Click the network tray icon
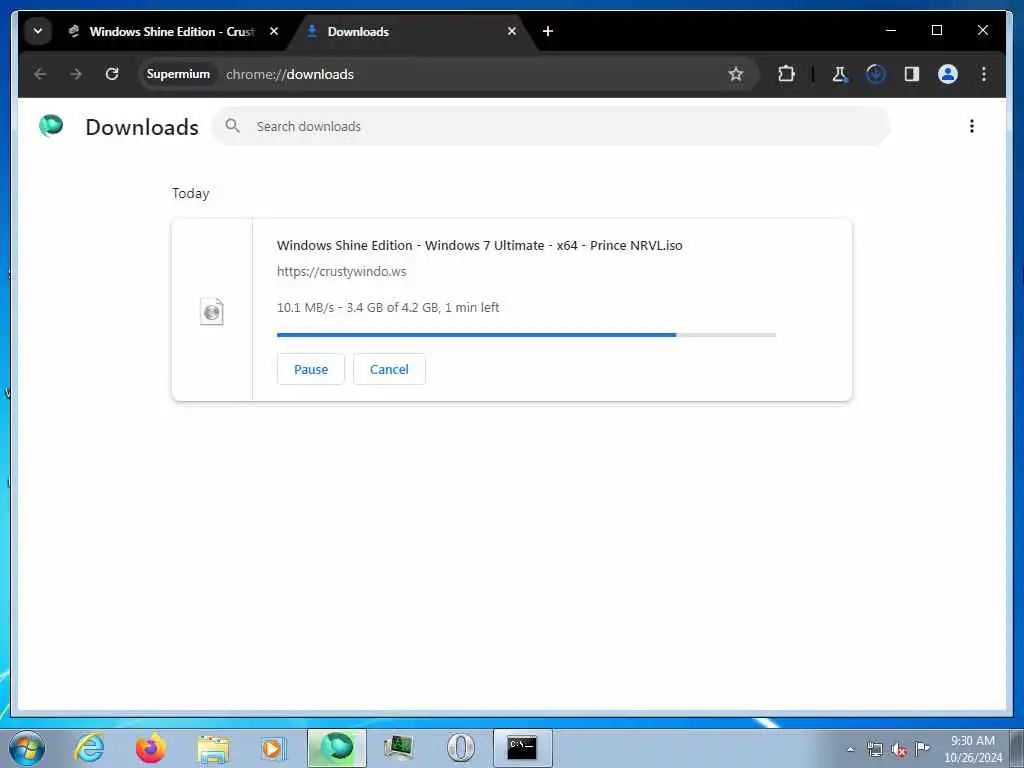1024x768 pixels. [875, 749]
